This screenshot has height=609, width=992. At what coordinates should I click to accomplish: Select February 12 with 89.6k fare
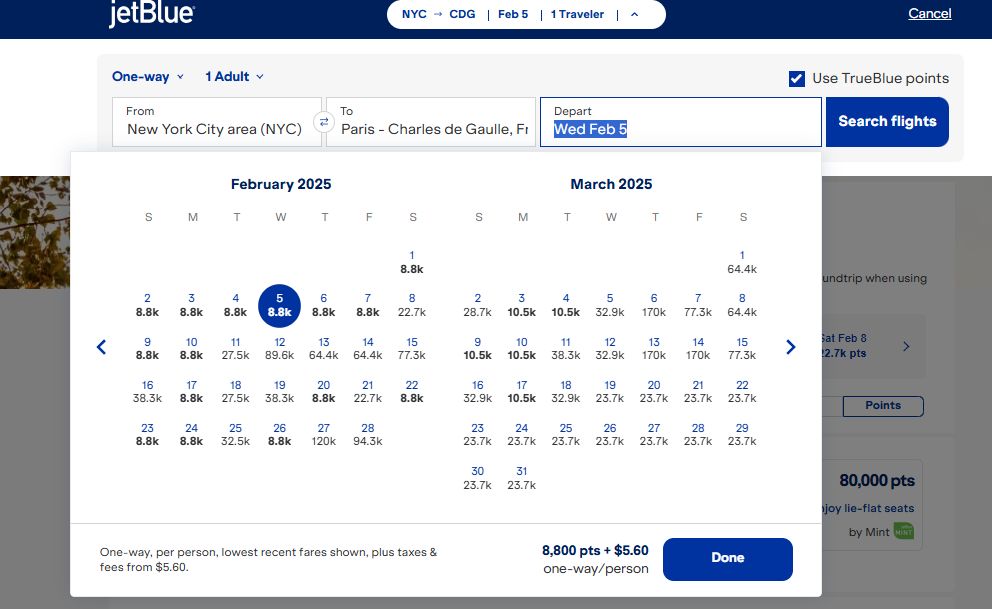tap(280, 348)
